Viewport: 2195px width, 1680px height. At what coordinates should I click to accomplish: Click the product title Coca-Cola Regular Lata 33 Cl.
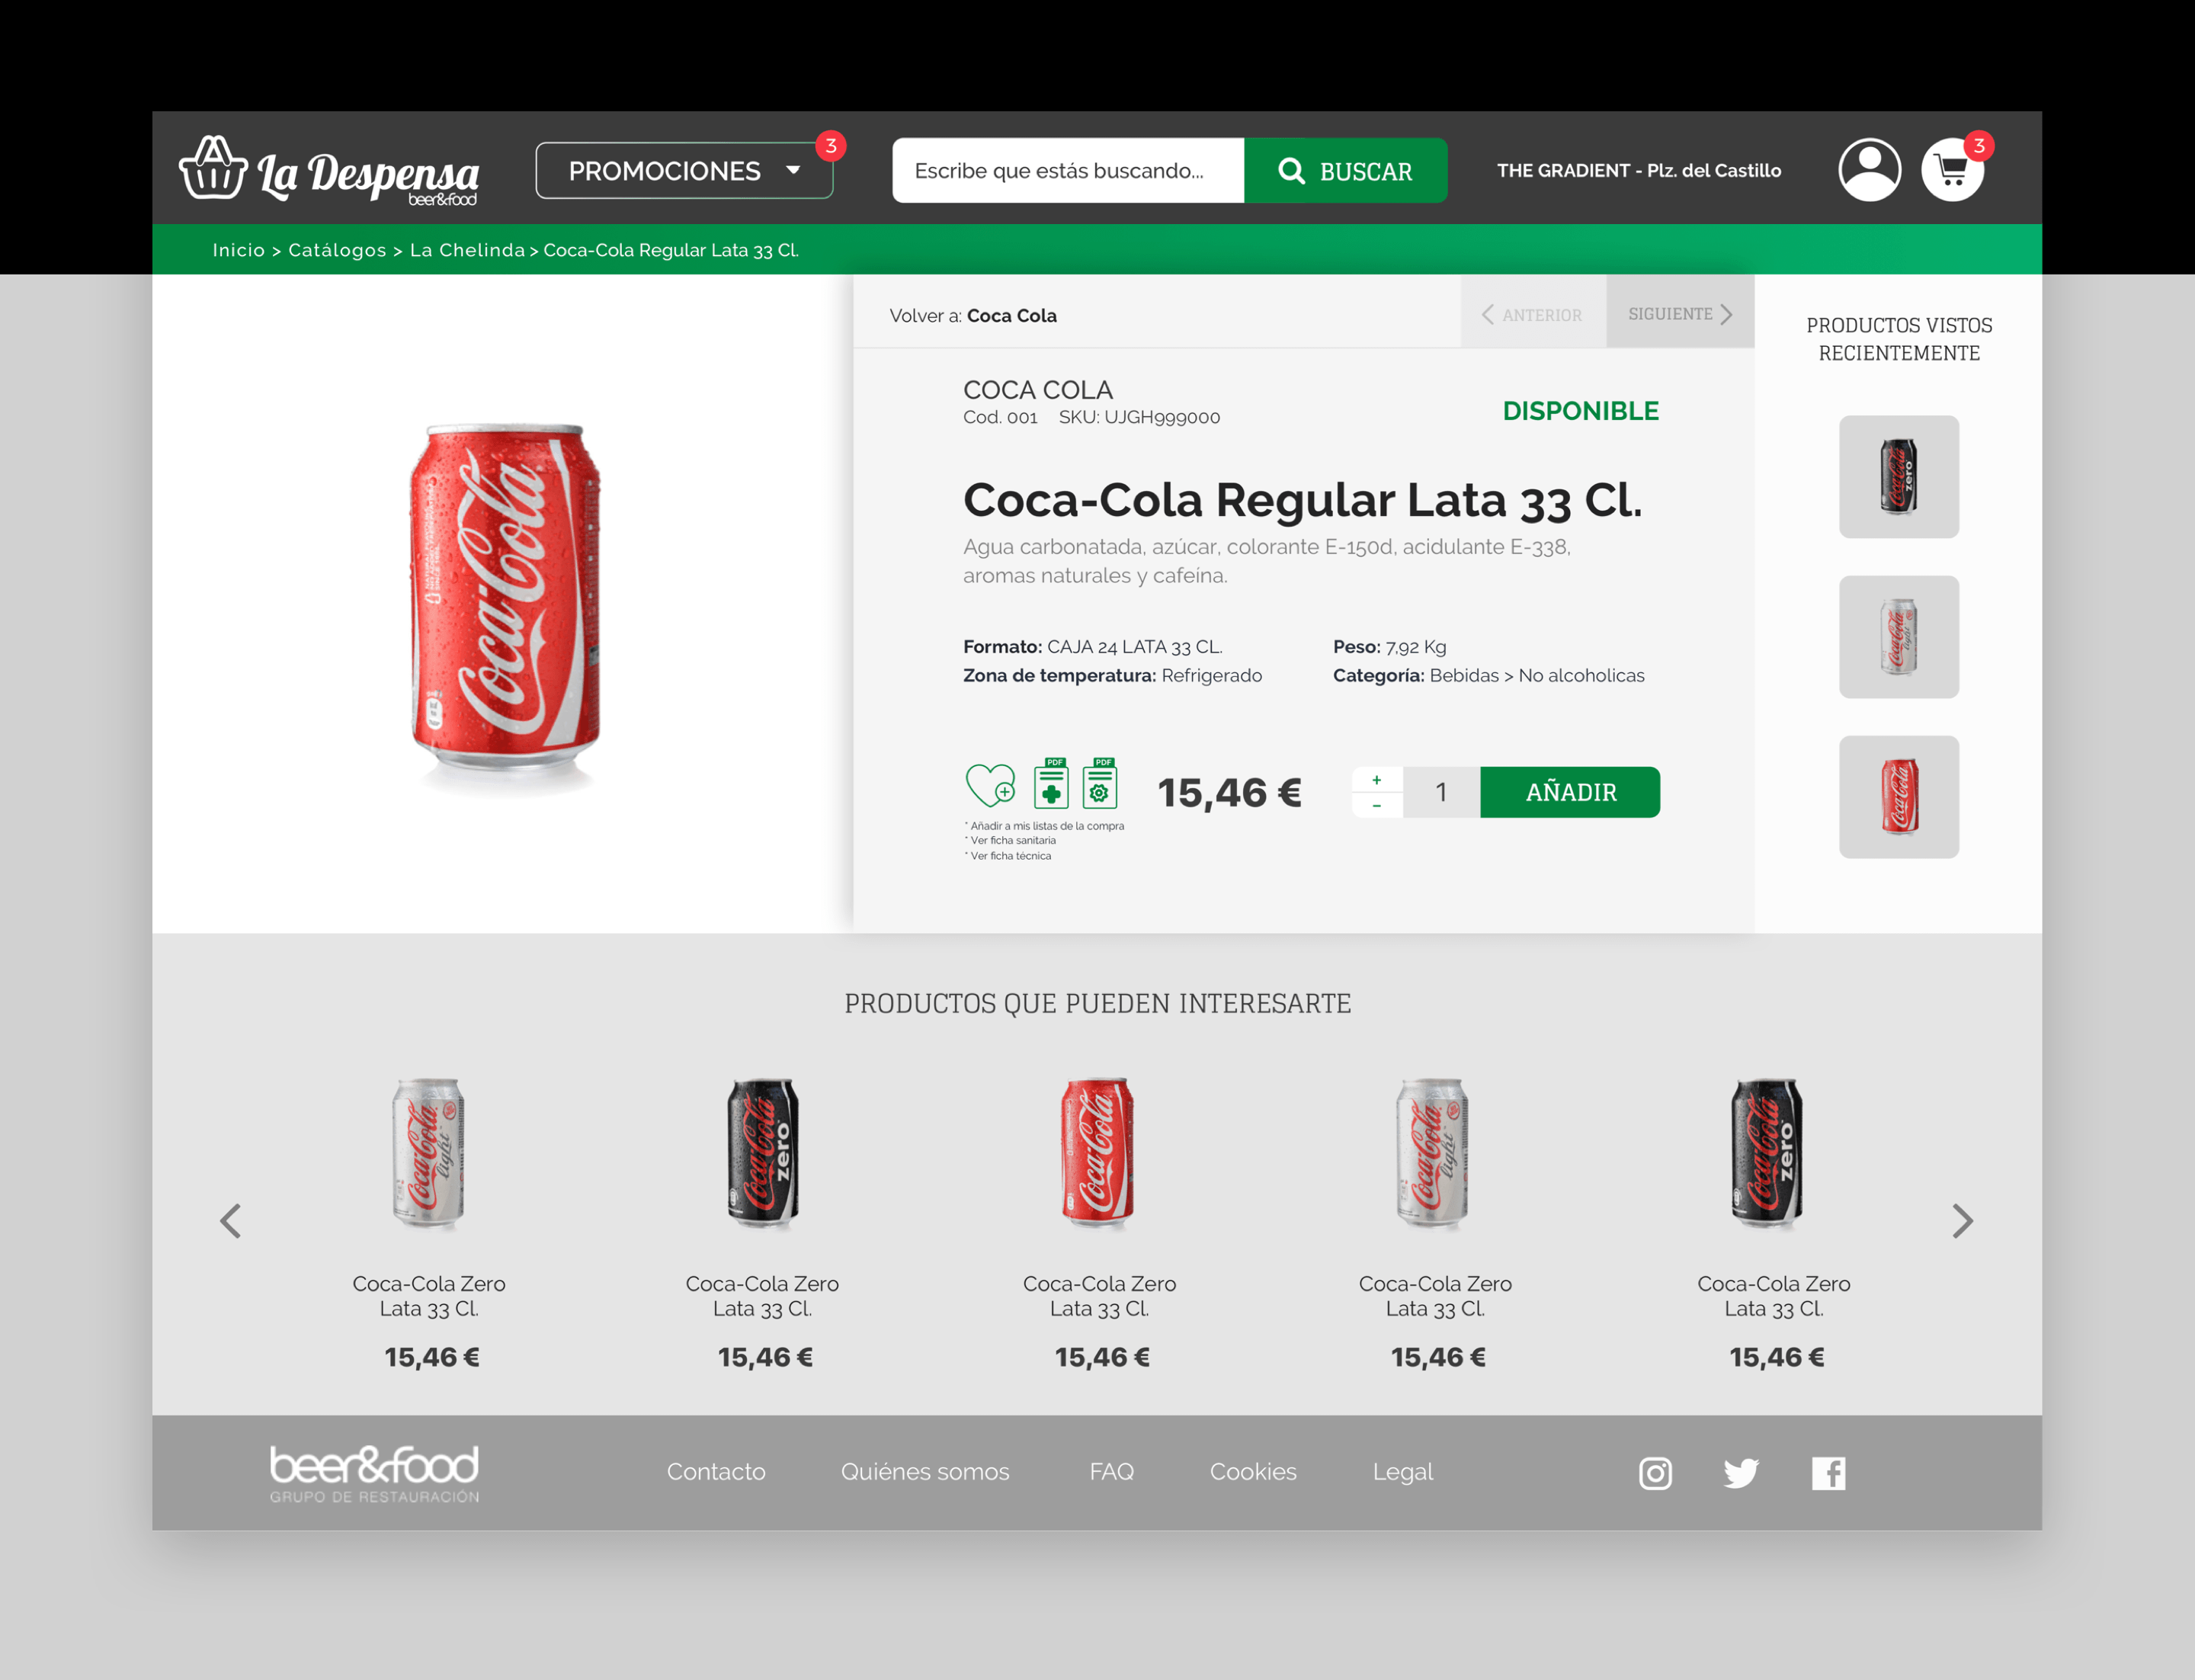point(1302,500)
